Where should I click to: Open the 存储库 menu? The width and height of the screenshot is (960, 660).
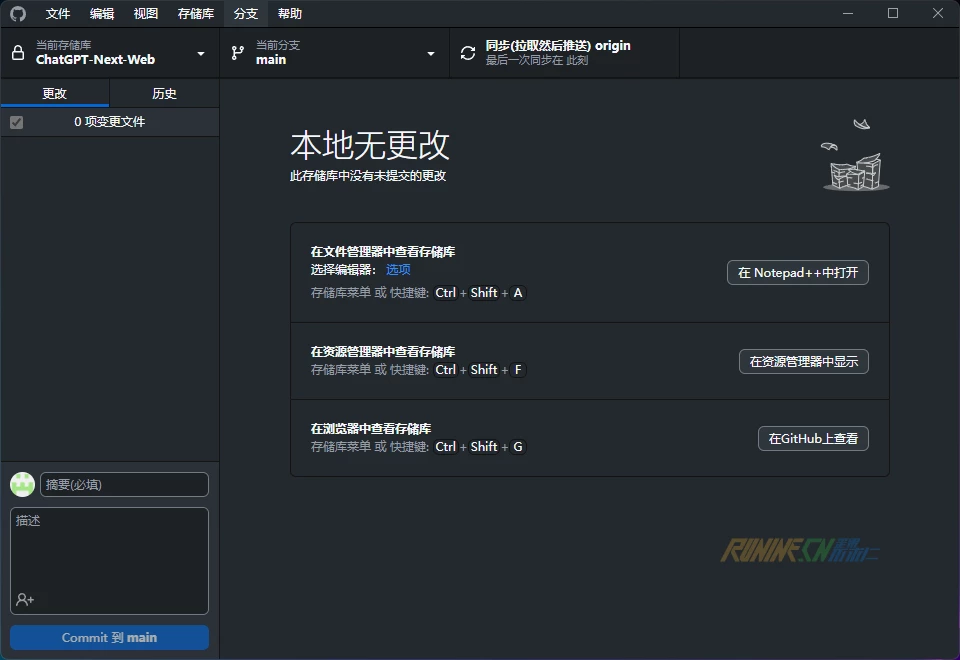[x=196, y=14]
